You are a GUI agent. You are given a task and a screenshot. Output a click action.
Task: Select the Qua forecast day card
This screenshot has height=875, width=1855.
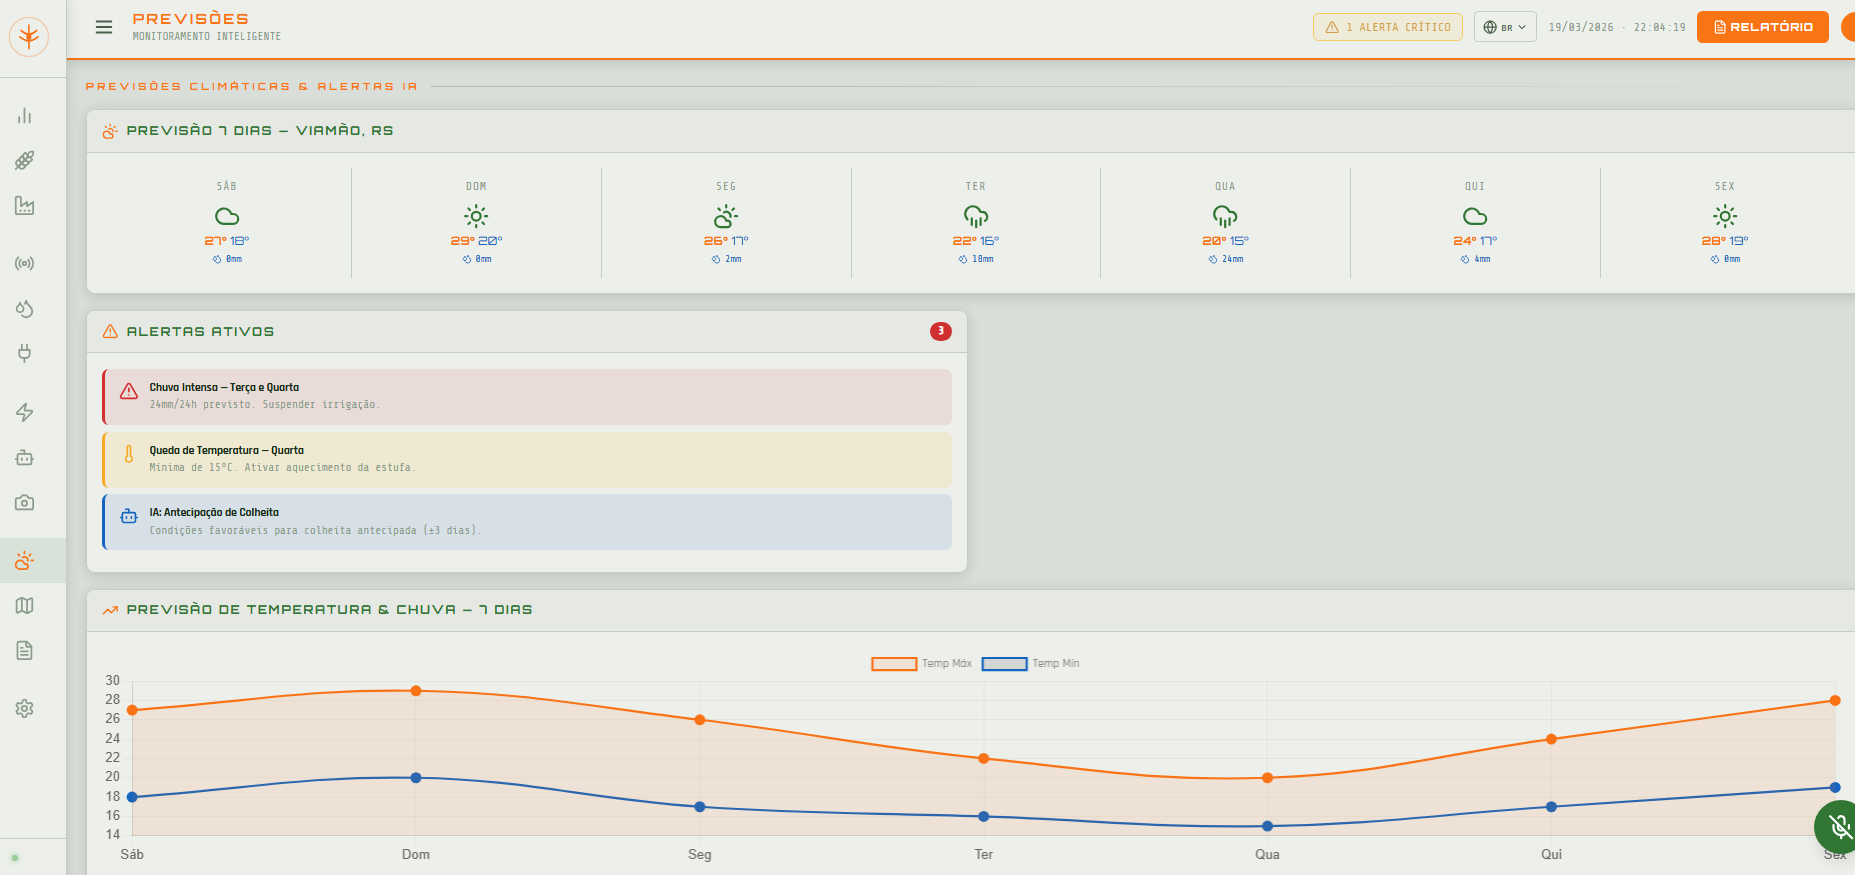click(x=1225, y=223)
